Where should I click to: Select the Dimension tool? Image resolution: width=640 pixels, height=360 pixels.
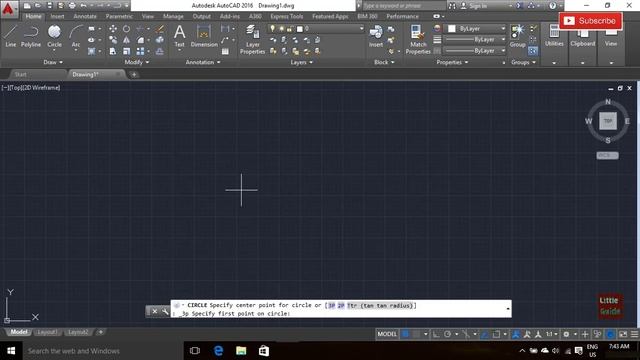(204, 36)
